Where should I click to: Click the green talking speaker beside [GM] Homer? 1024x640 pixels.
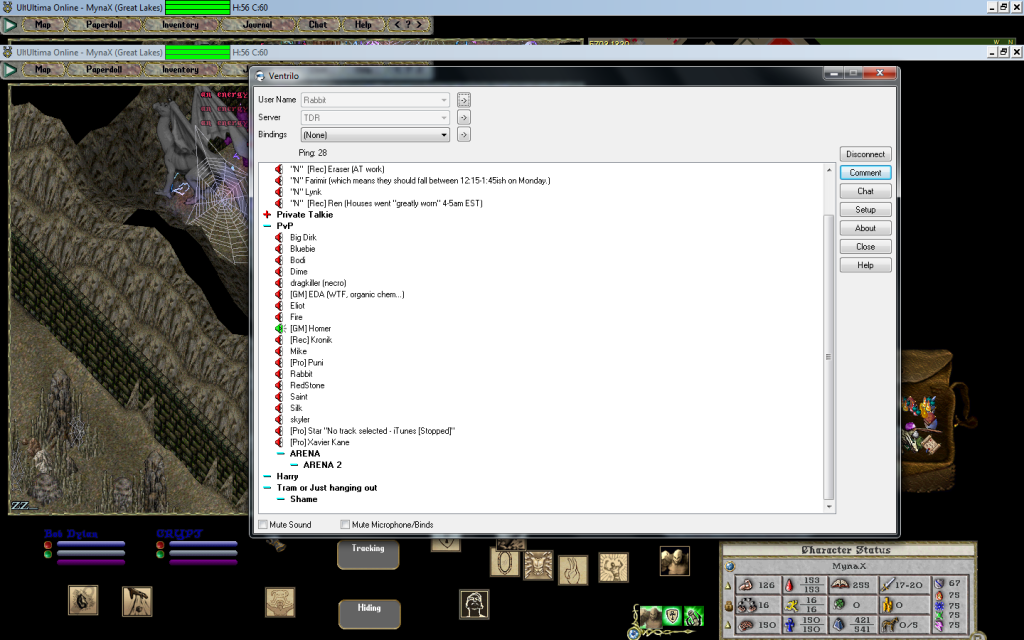[280, 328]
